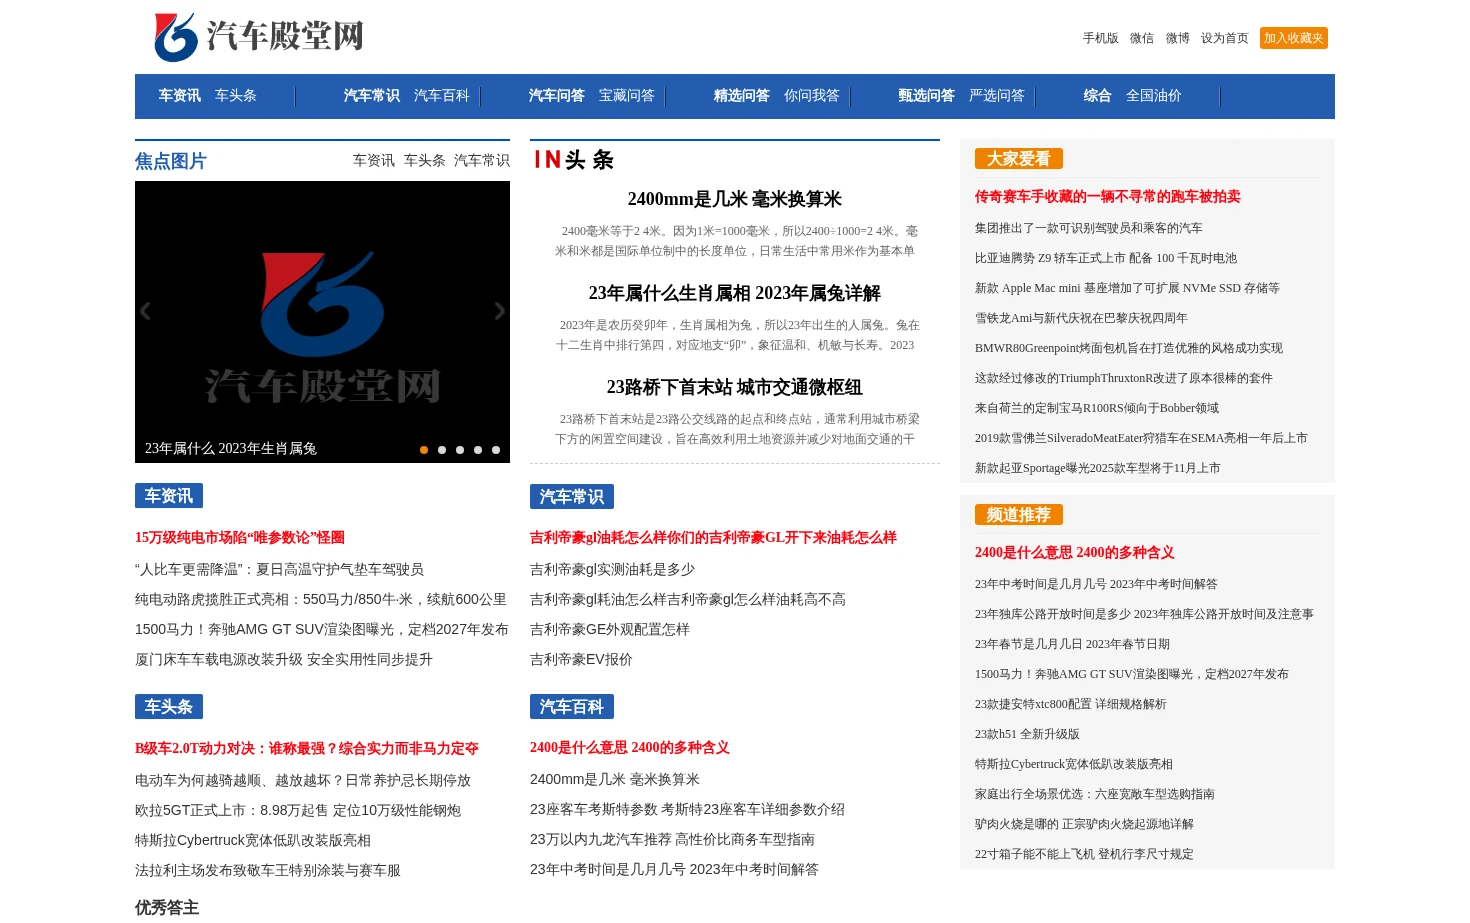This screenshot has height=923, width=1470.
Task: Open red article B级车2.0T动力对决
Action: [x=307, y=749]
